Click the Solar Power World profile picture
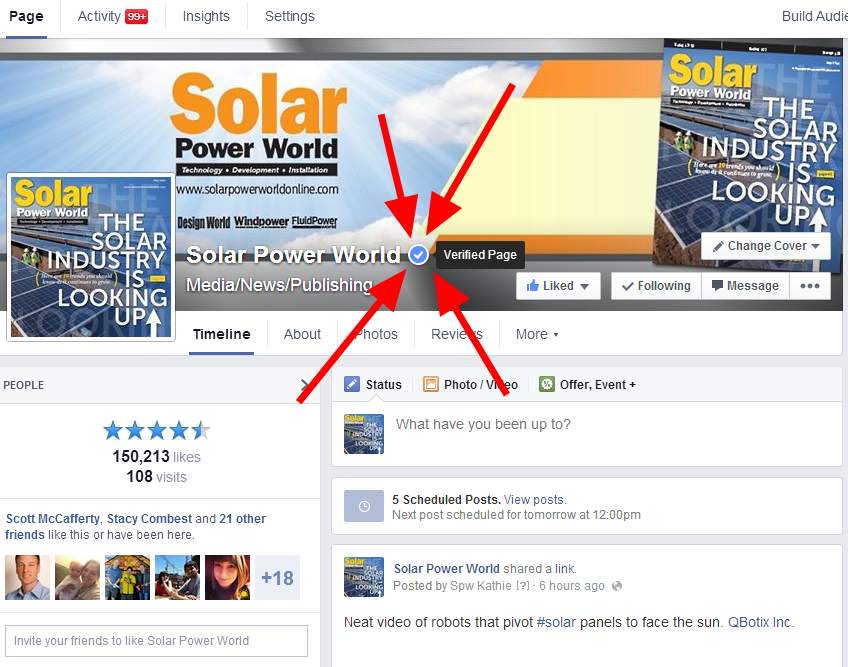 (x=91, y=257)
